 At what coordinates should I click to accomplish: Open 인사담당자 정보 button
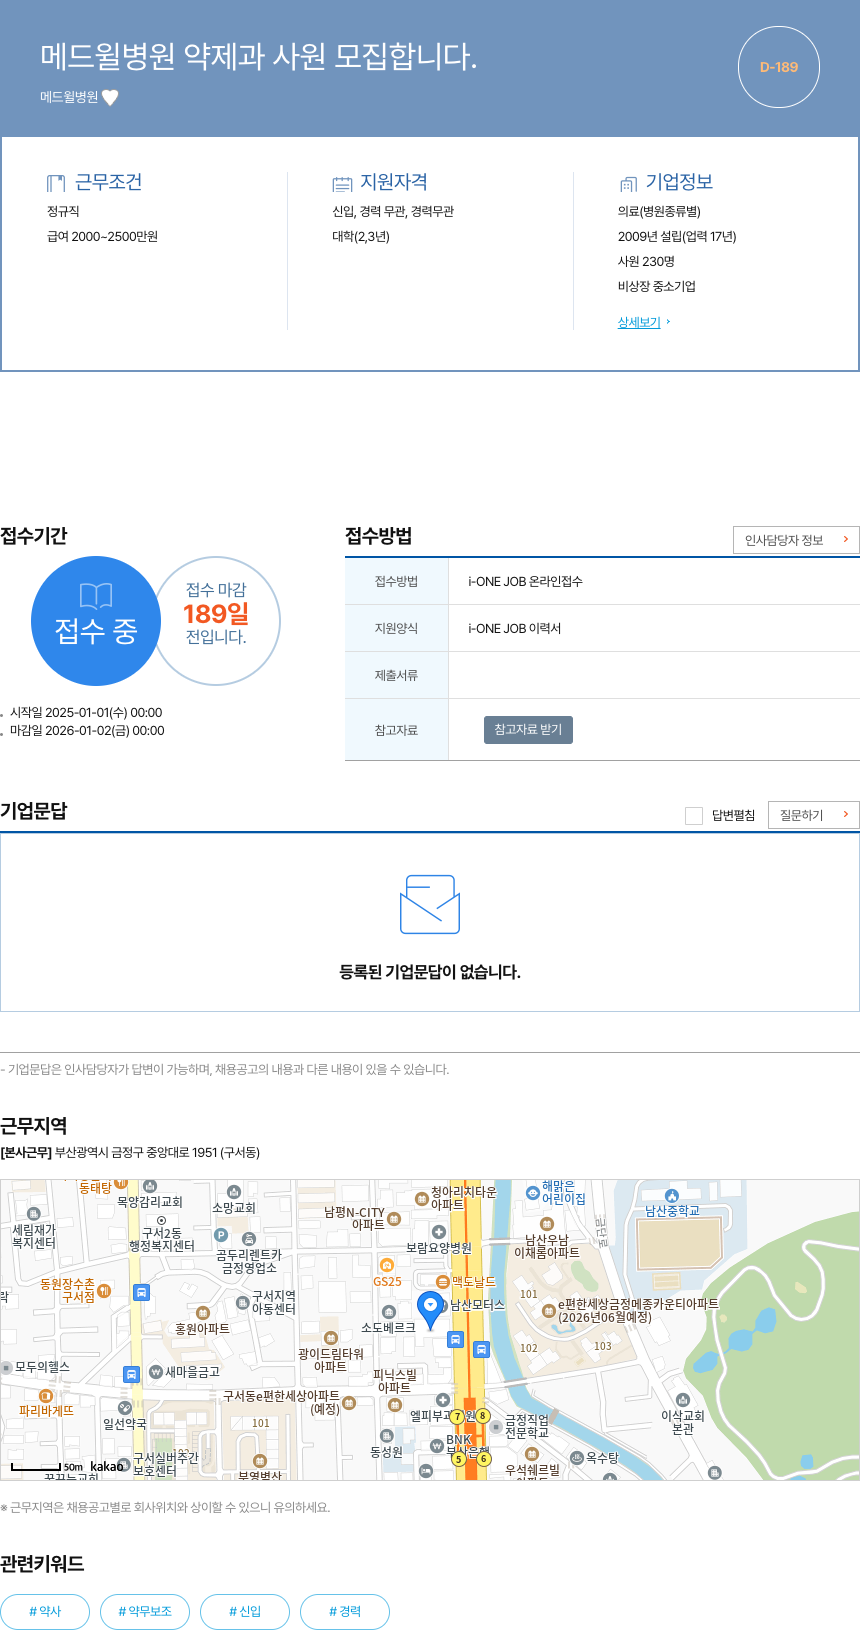coord(796,540)
